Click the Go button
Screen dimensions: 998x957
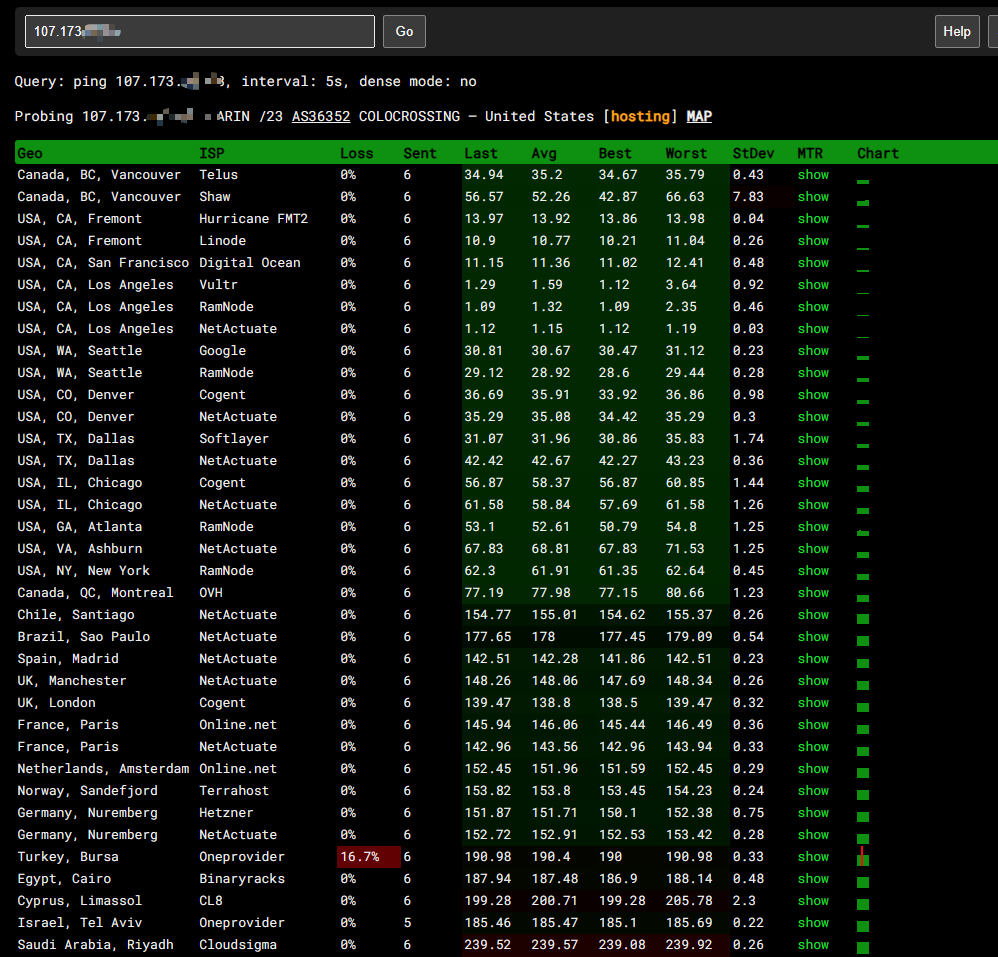coord(404,32)
